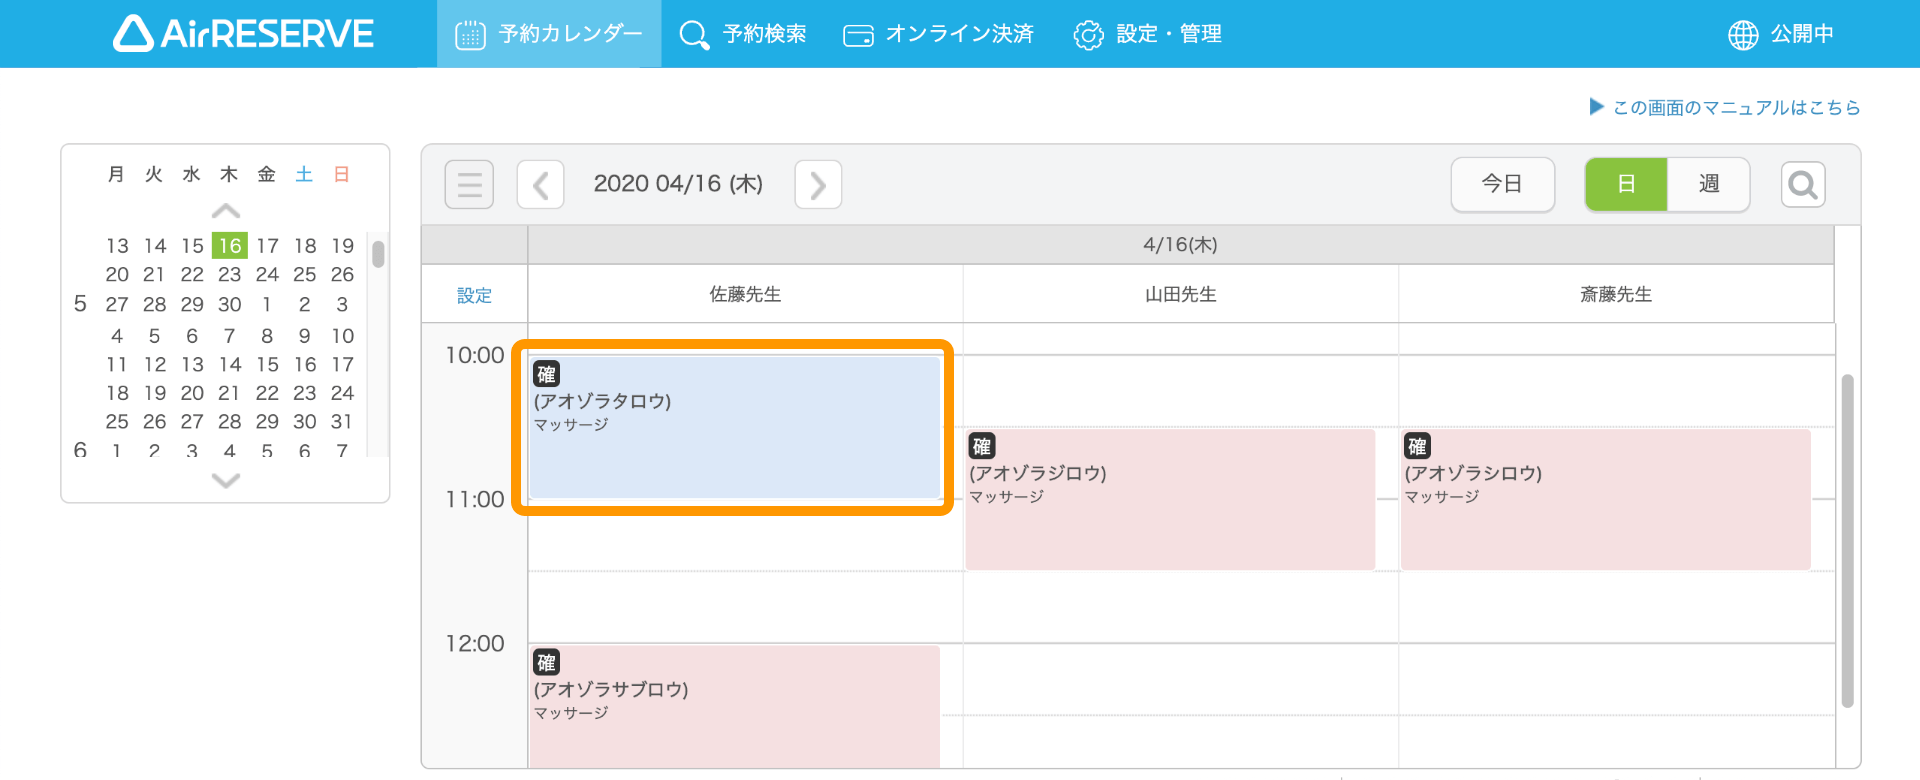The image size is (1920, 780).
Task: Open the 予約検索 menu
Action: (743, 34)
